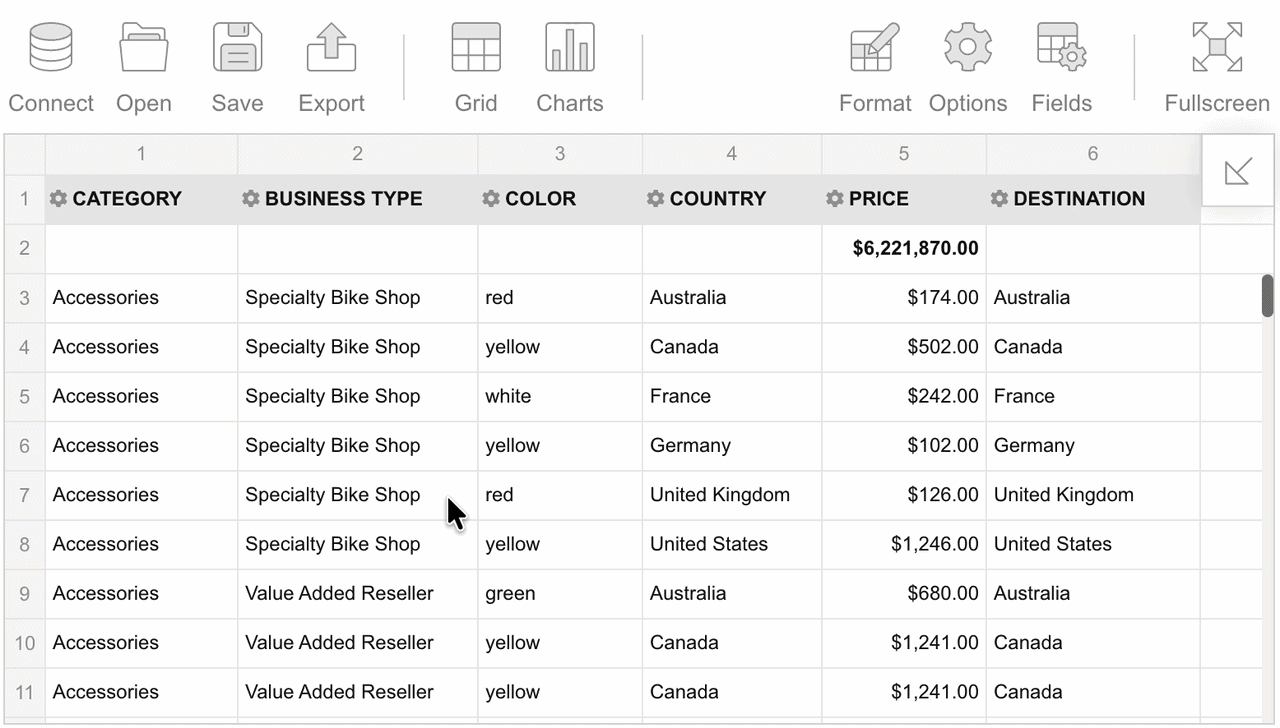Click the Accessories cell in row 4
1280x728 pixels.
(x=141, y=347)
